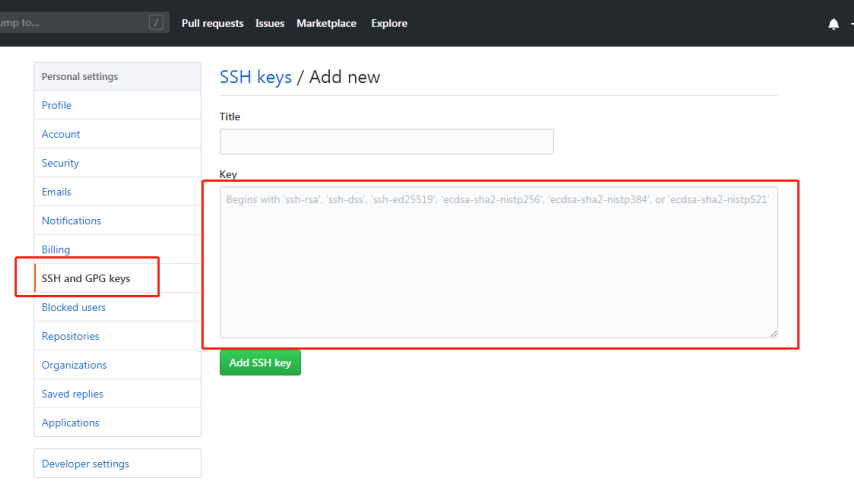Image resolution: width=854 pixels, height=492 pixels.
Task: Open Issues in top navigation
Action: pyautogui.click(x=270, y=23)
